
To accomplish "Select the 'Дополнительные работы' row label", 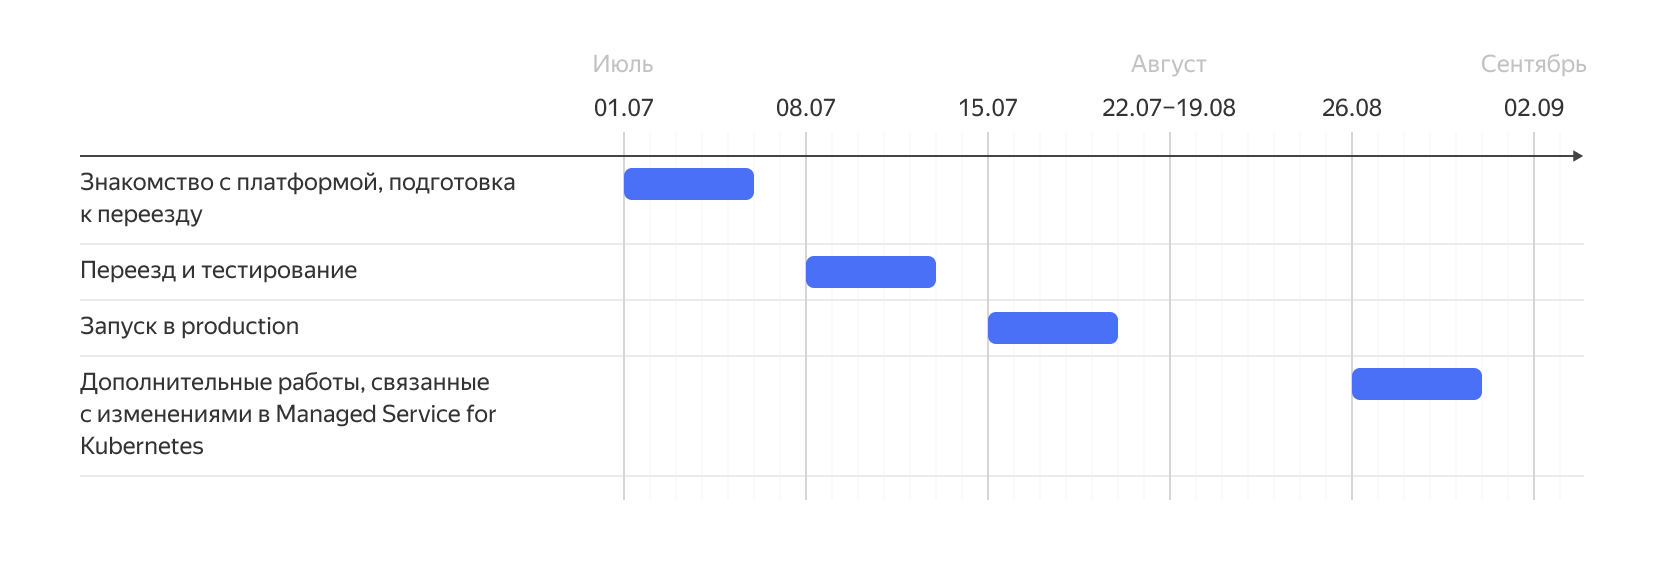I will click(288, 414).
